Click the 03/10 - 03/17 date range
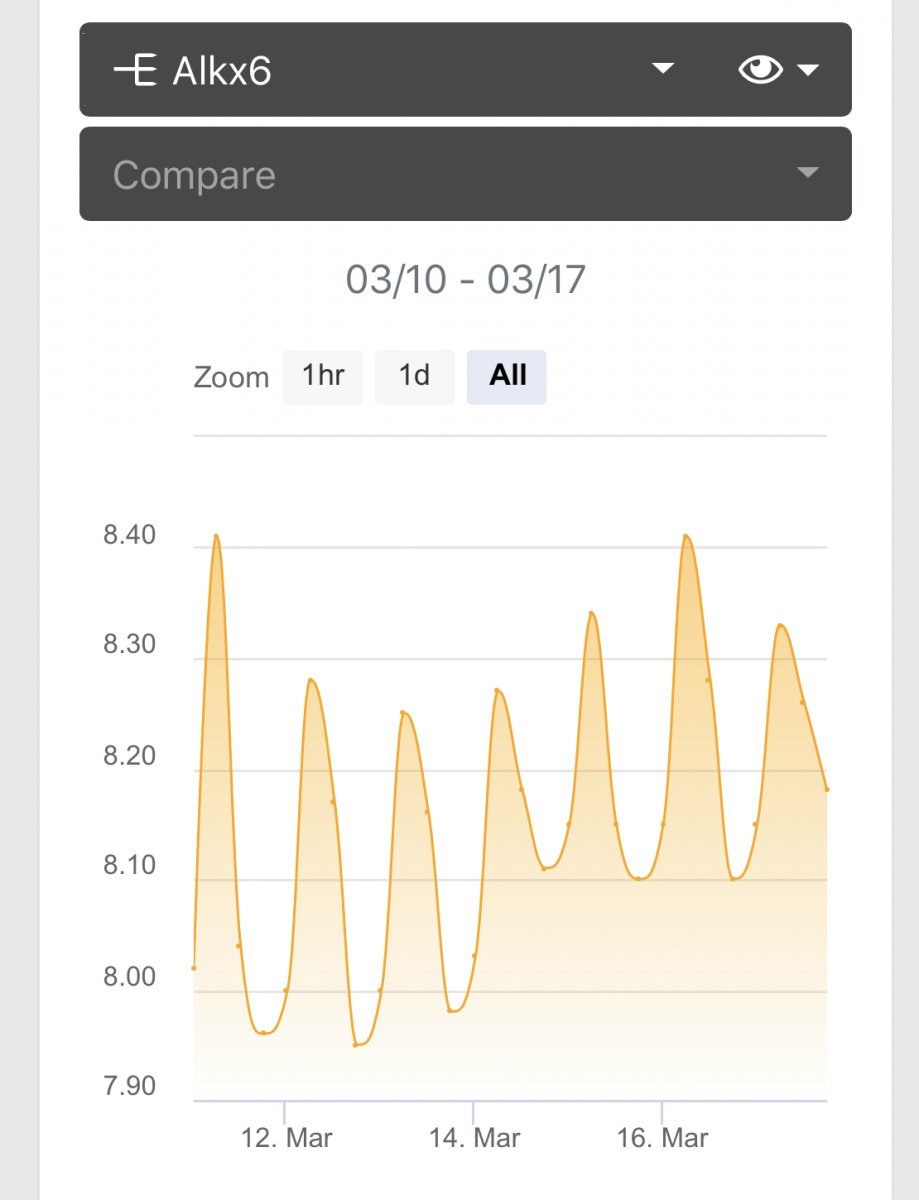 click(465, 280)
